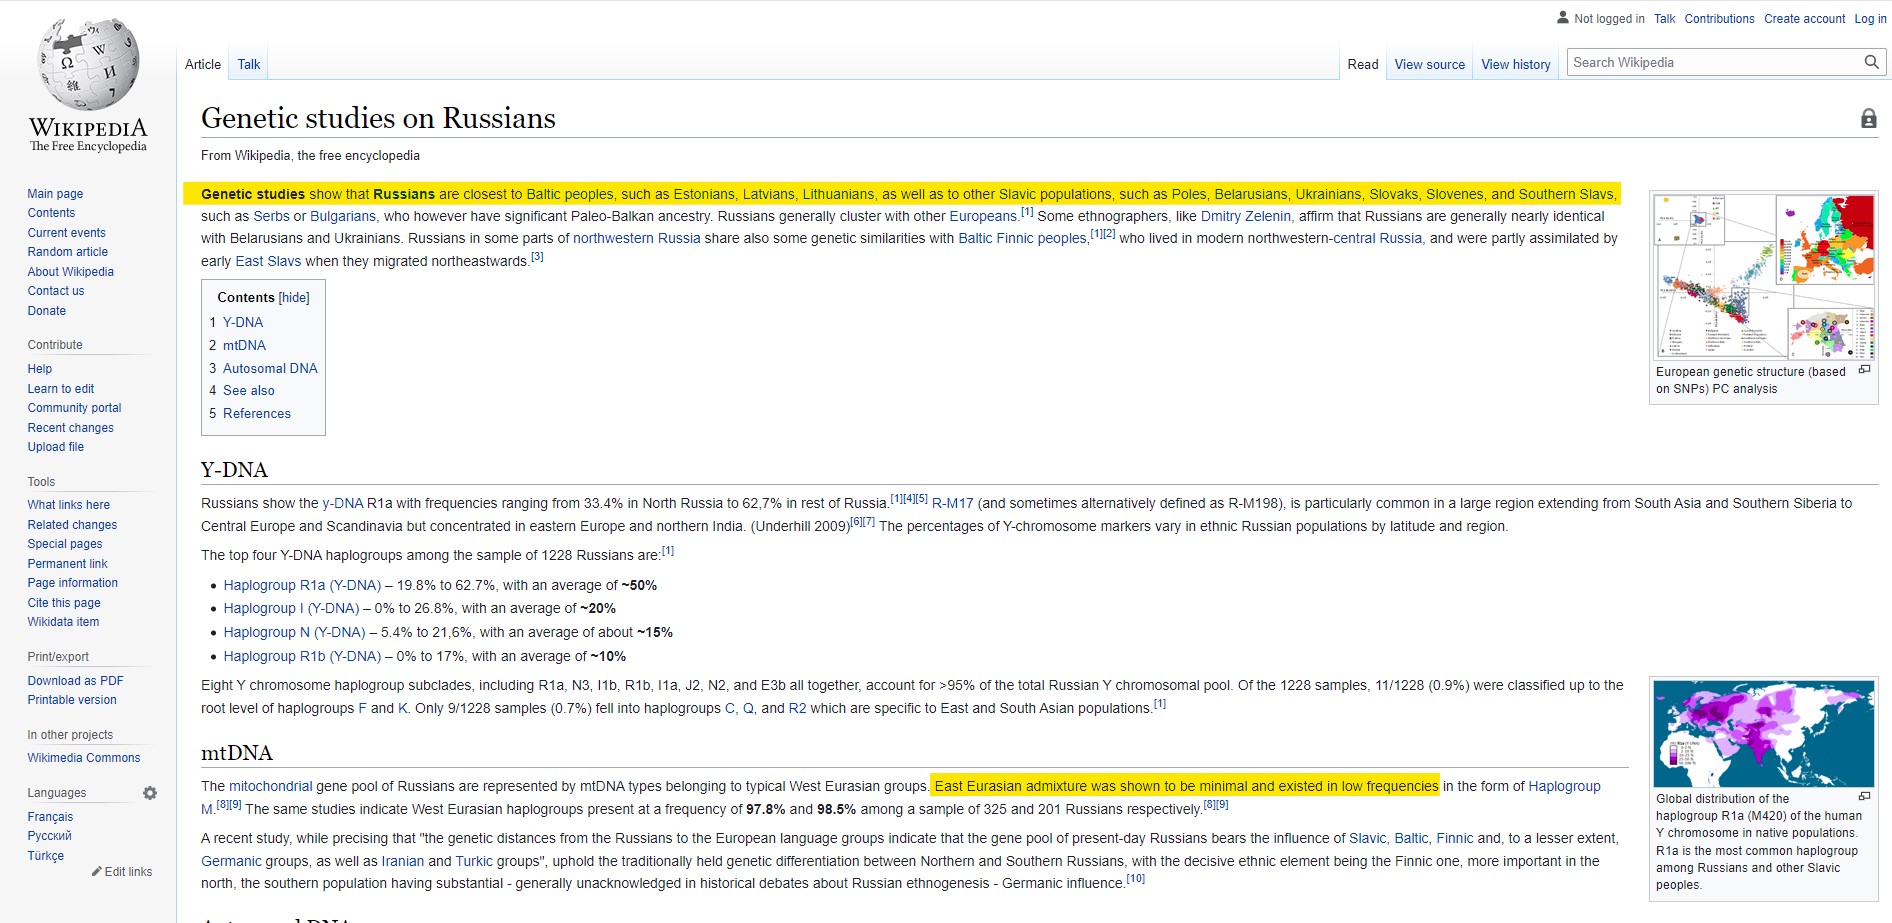Open the Languages settings gear icon
This screenshot has width=1892, height=923.
coord(150,793)
